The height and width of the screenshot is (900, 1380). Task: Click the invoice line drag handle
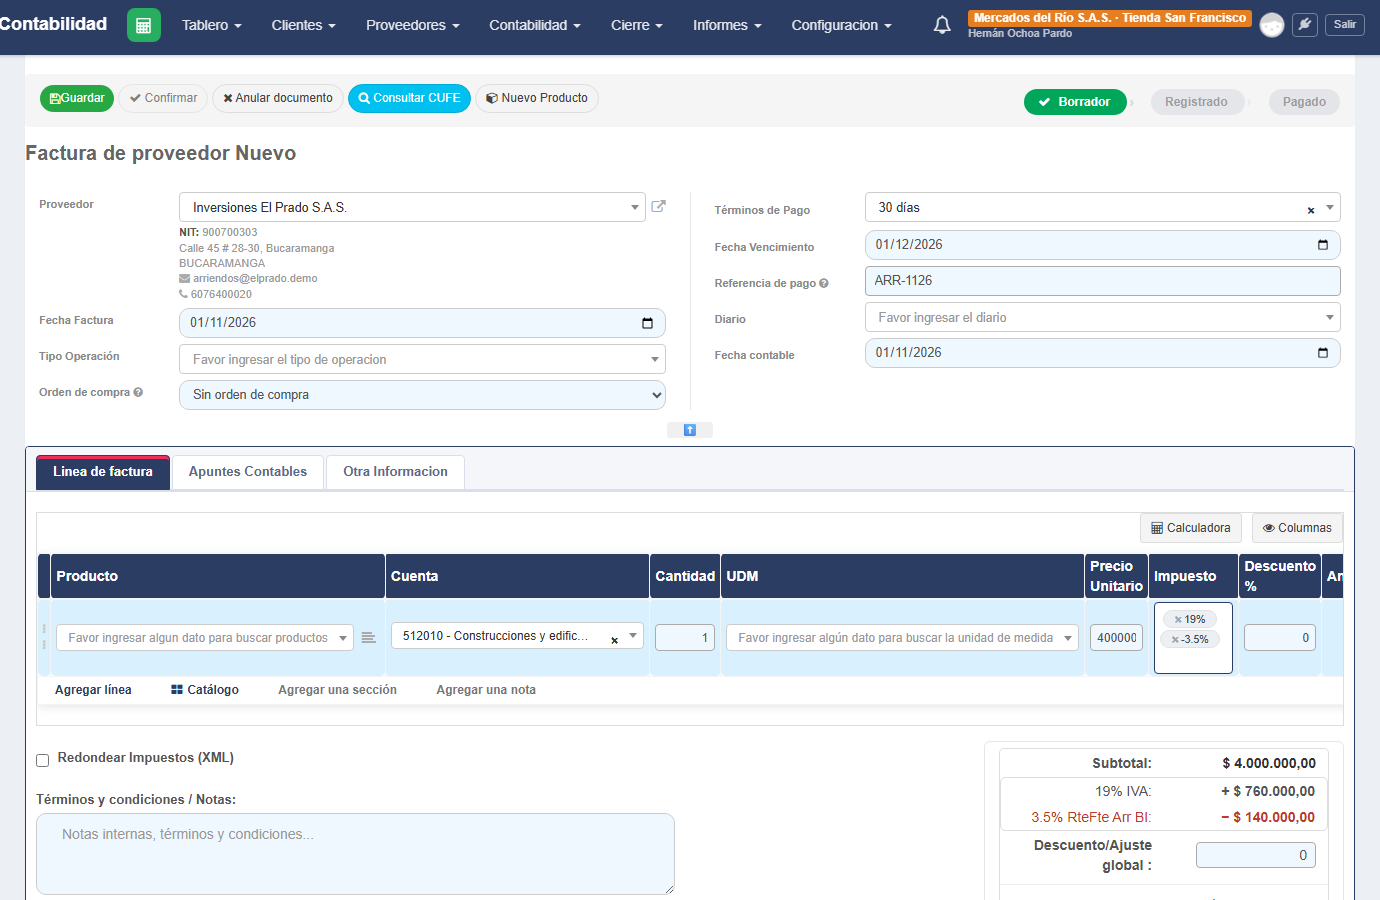coord(44,637)
